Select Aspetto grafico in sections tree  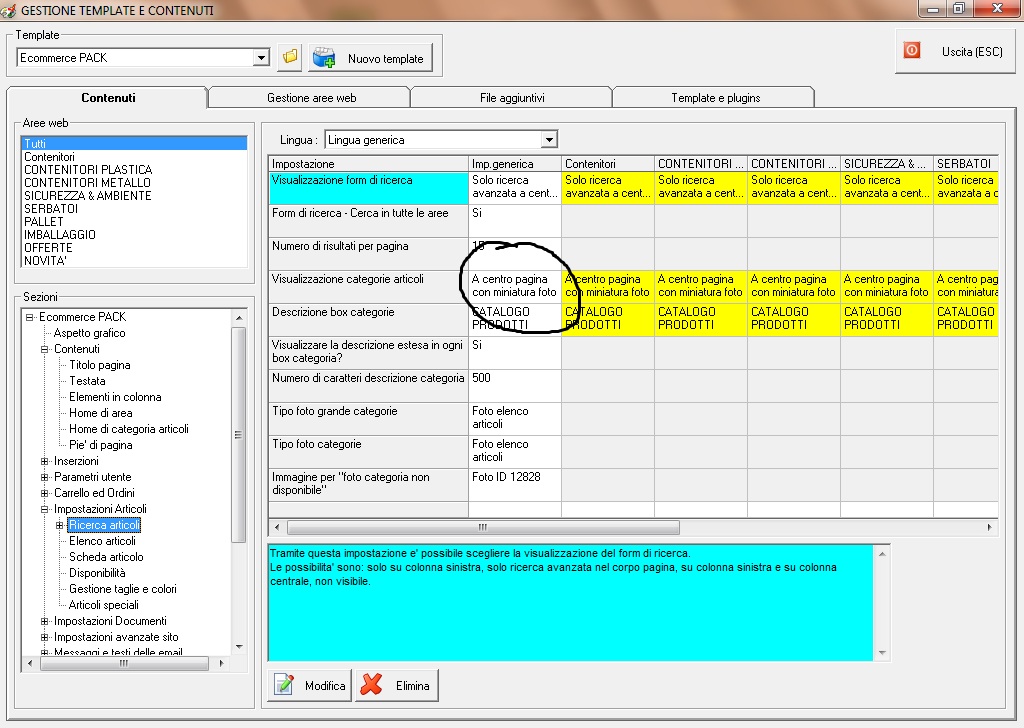[x=90, y=333]
